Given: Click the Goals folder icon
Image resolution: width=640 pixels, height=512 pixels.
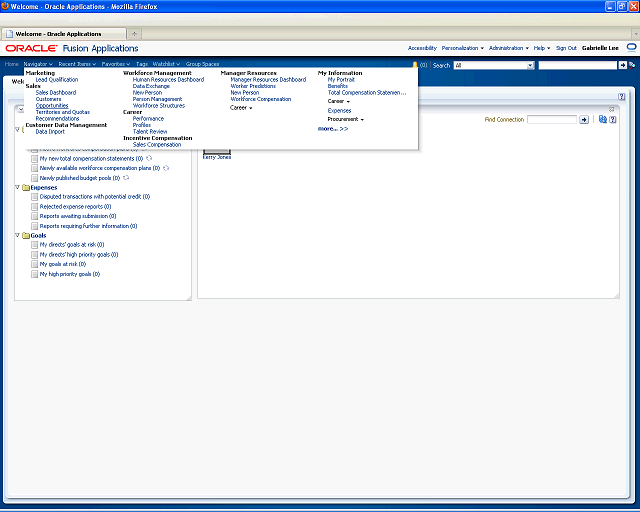Looking at the screenshot, I should coord(26,236).
